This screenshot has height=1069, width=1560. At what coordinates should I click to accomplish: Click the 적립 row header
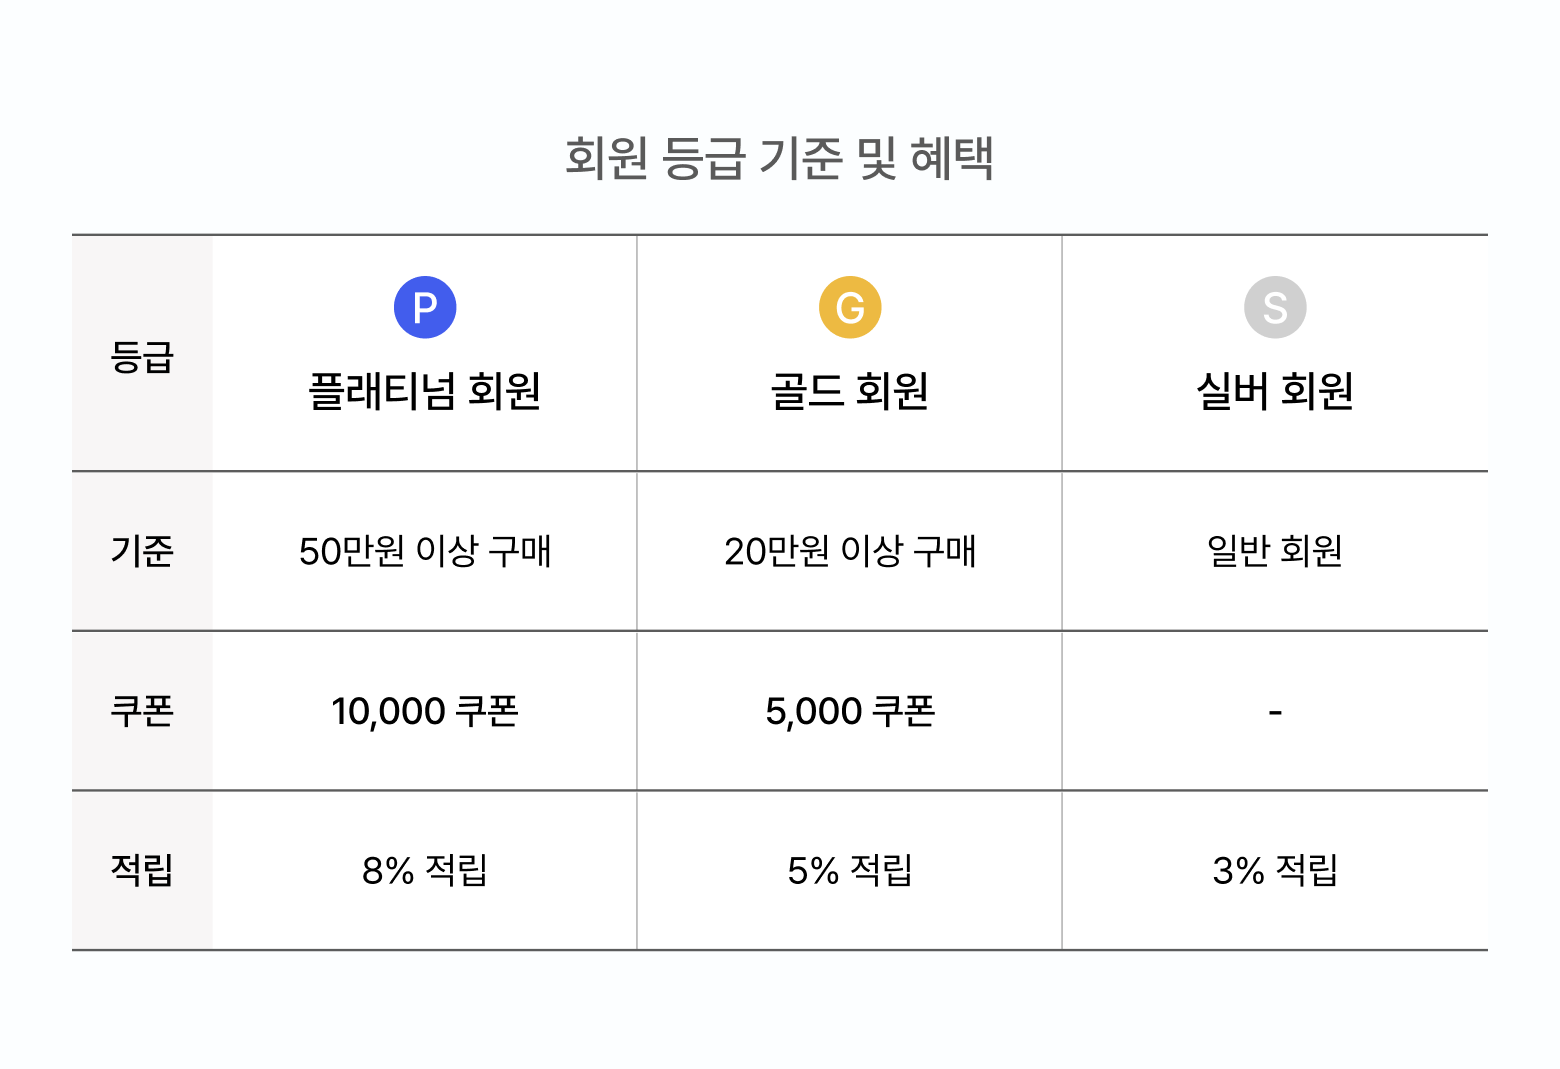142,870
